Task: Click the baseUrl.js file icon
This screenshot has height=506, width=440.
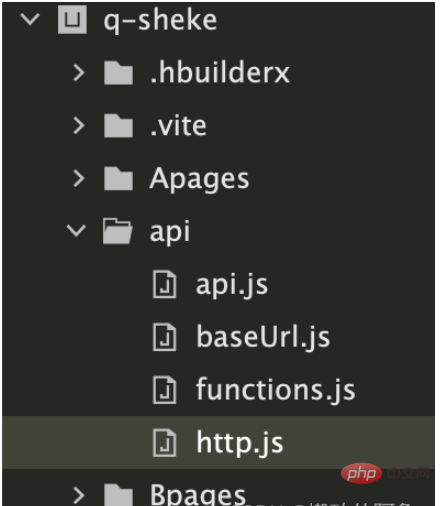Action: click(164, 337)
